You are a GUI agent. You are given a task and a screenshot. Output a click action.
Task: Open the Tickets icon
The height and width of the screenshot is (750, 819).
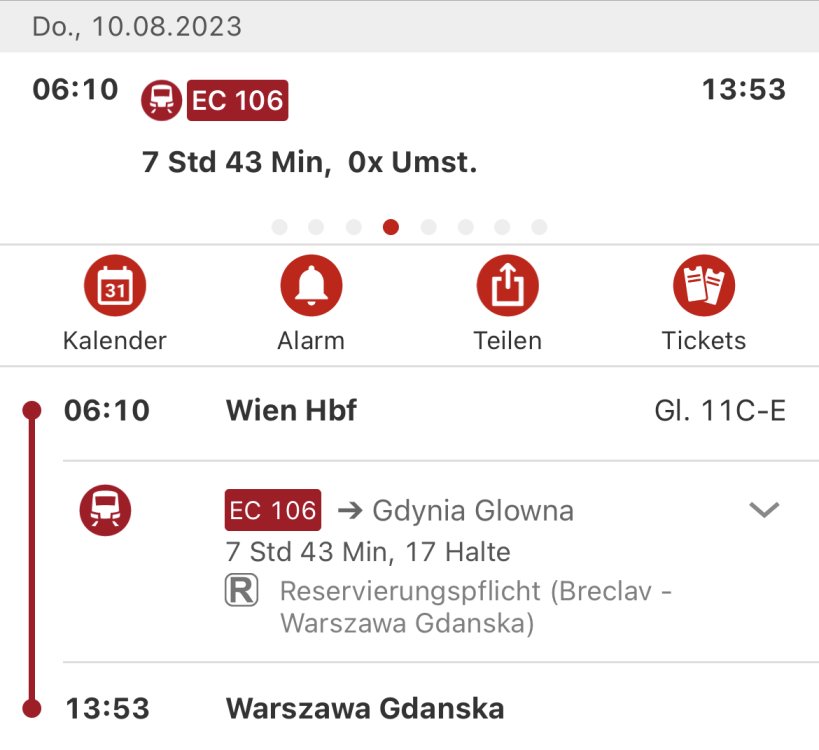tap(704, 286)
